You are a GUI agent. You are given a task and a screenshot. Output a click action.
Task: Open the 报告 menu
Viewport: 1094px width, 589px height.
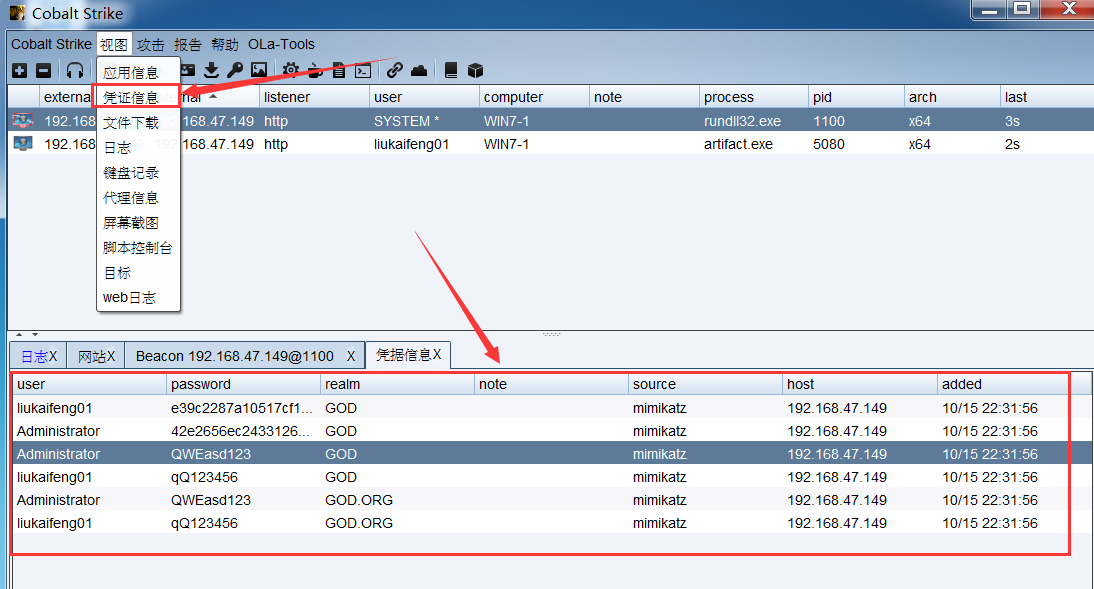click(188, 45)
